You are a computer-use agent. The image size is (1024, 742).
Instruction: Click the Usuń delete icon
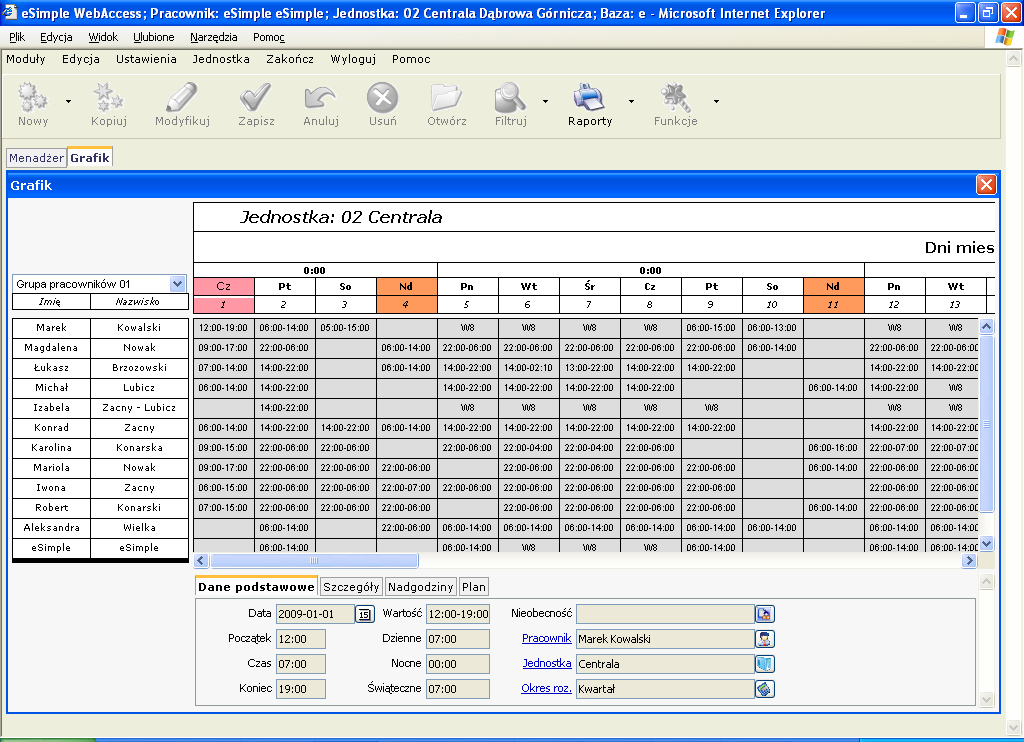[x=383, y=98]
